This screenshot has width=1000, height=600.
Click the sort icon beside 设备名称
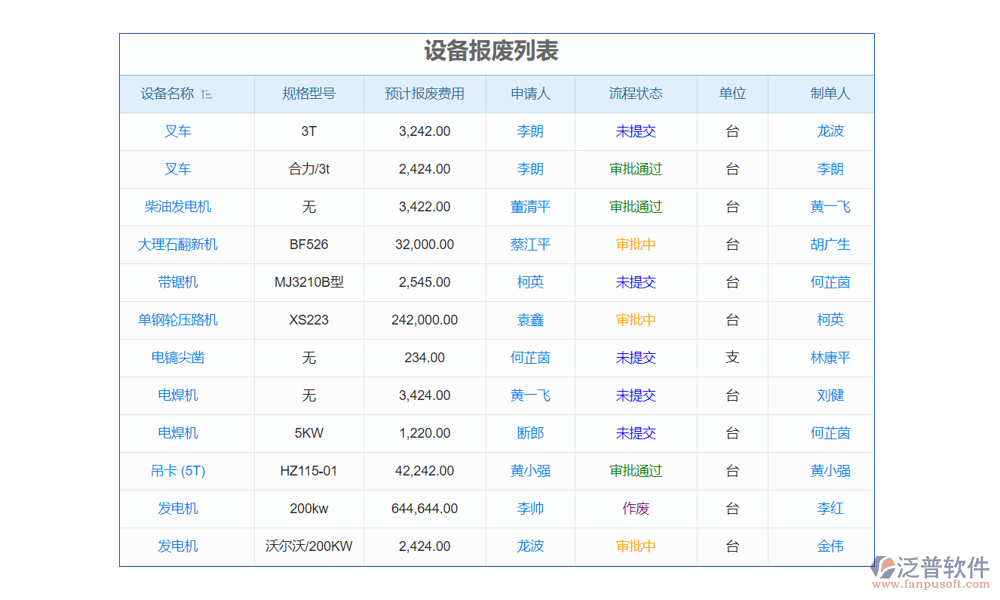(206, 94)
